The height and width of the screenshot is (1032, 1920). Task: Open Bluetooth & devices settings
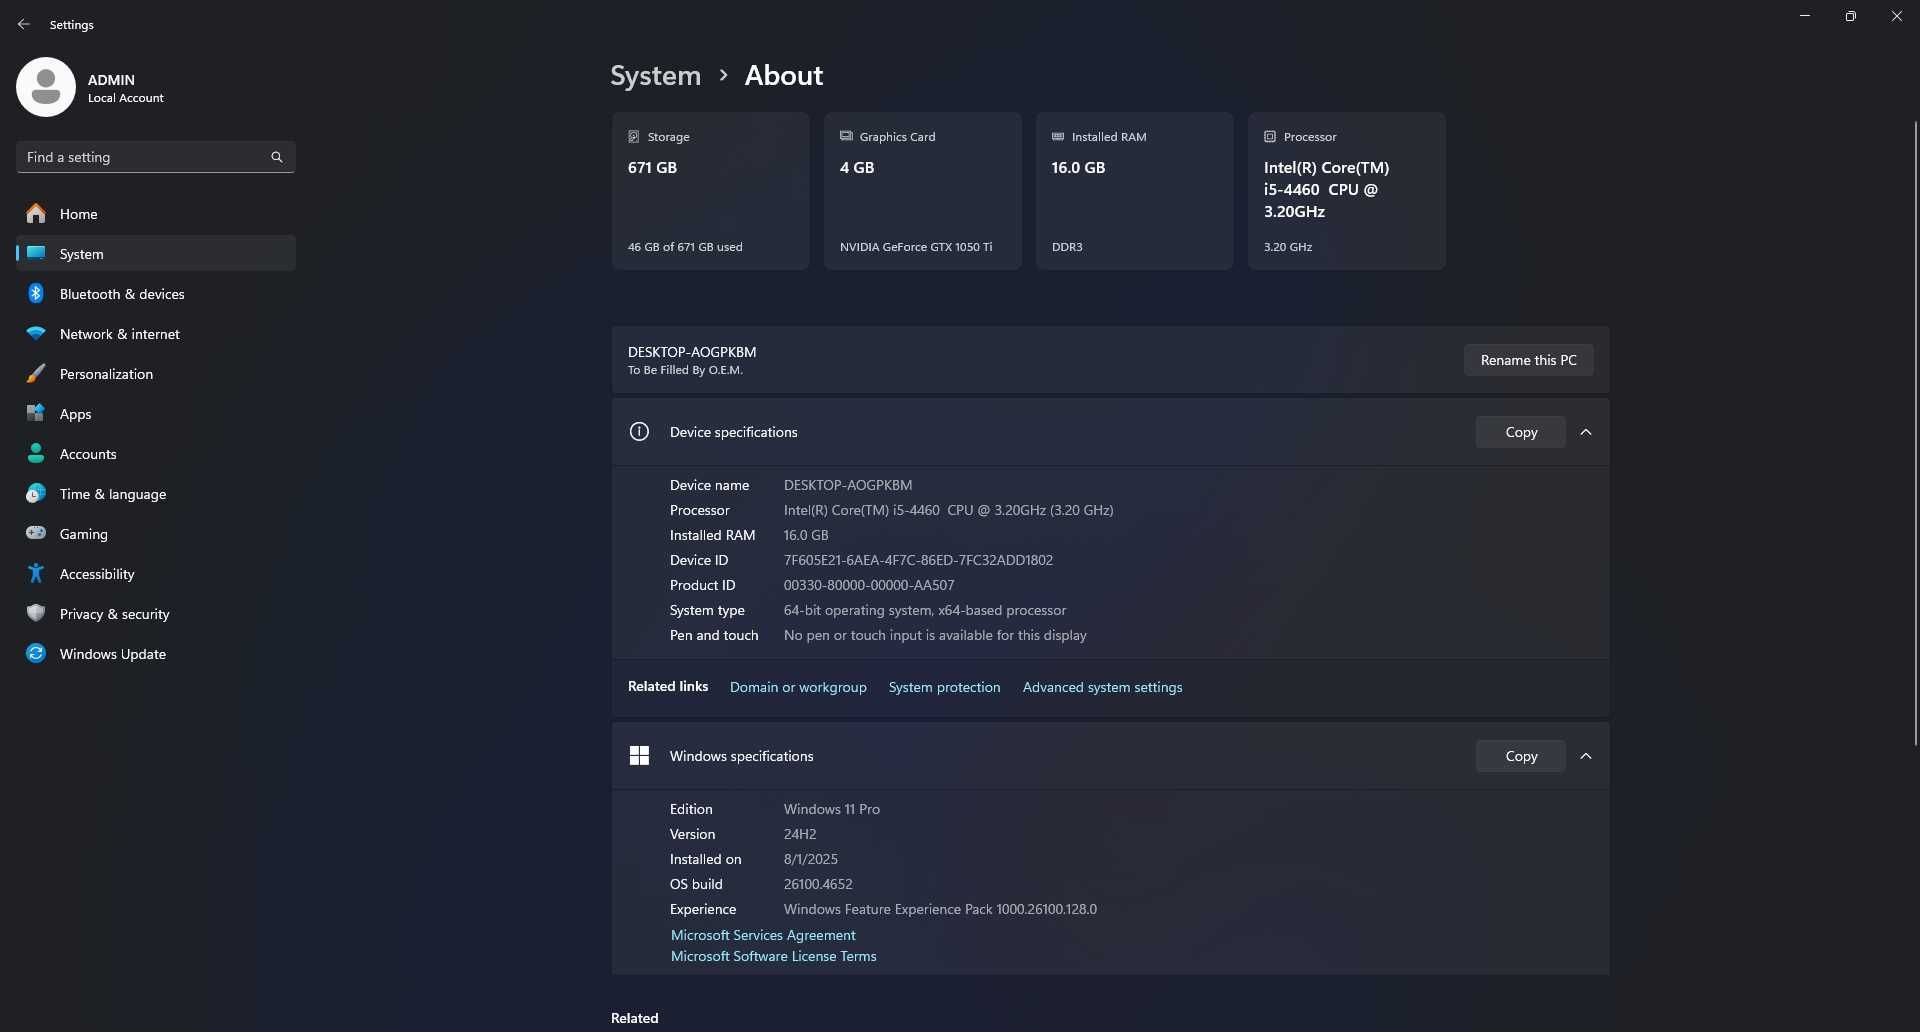(156, 293)
